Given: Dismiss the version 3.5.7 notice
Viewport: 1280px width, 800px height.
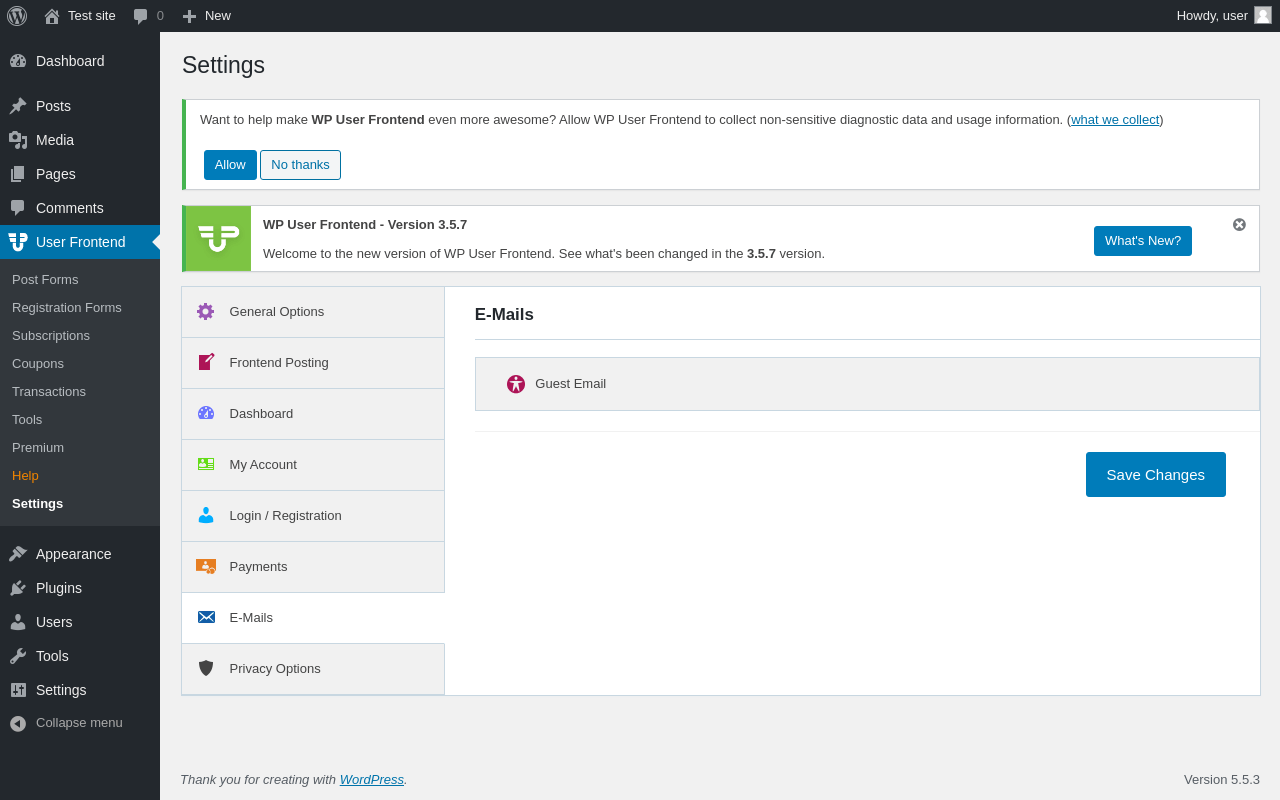Looking at the screenshot, I should pos(1239,225).
